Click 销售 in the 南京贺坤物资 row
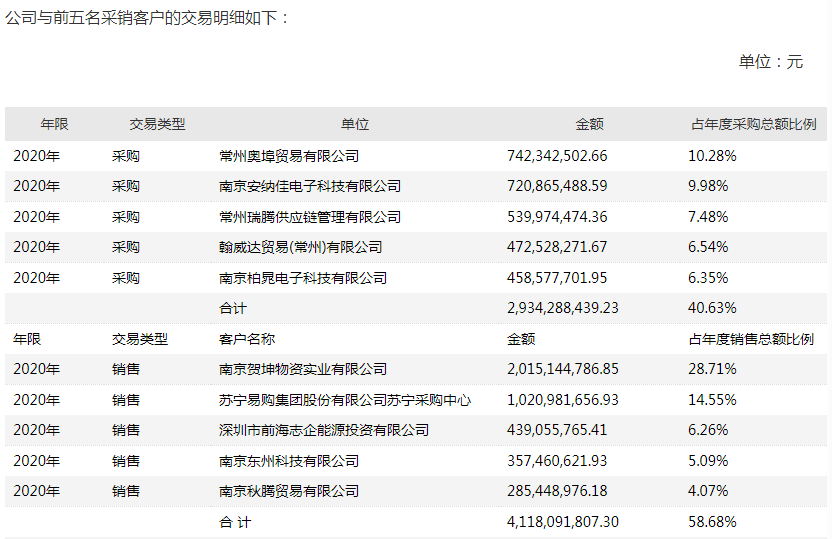This screenshot has height=539, width=832. pyautogui.click(x=126, y=369)
